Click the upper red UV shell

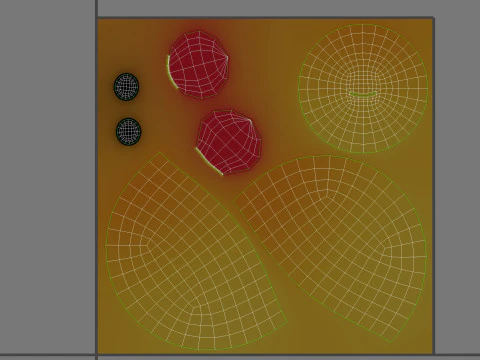(x=199, y=65)
